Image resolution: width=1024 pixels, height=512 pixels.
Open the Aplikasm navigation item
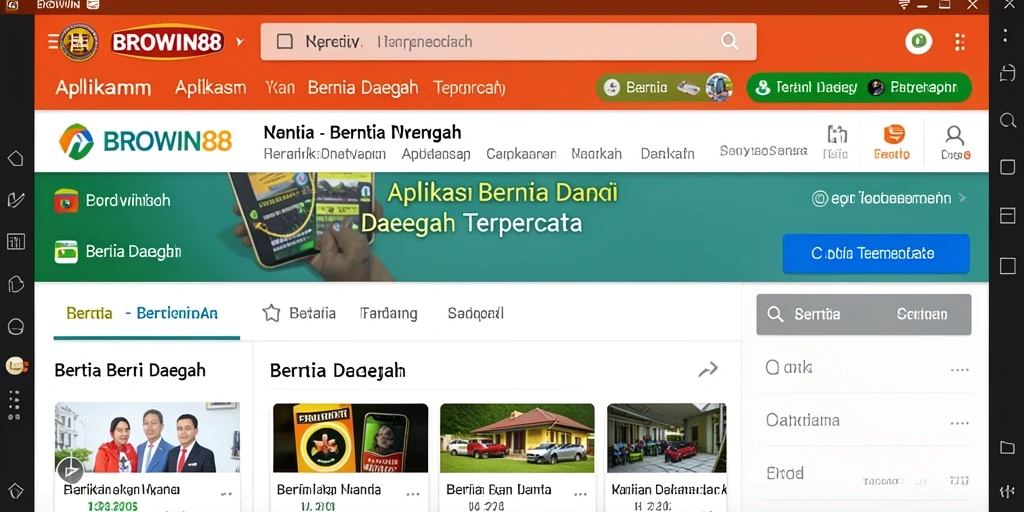(x=210, y=88)
